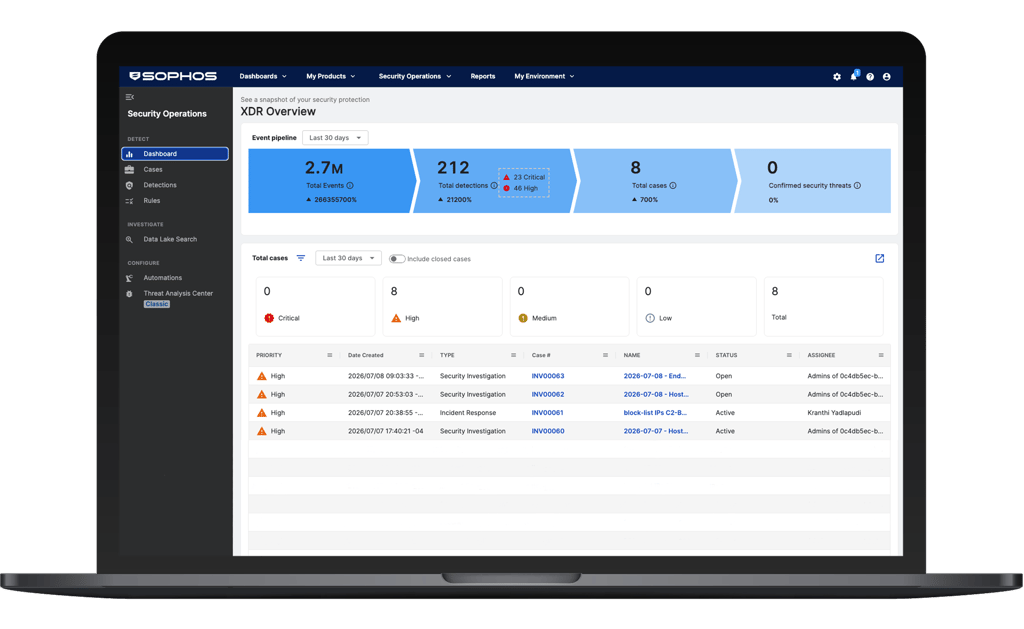
Task: Click the Total cases filter icon
Action: 300,258
